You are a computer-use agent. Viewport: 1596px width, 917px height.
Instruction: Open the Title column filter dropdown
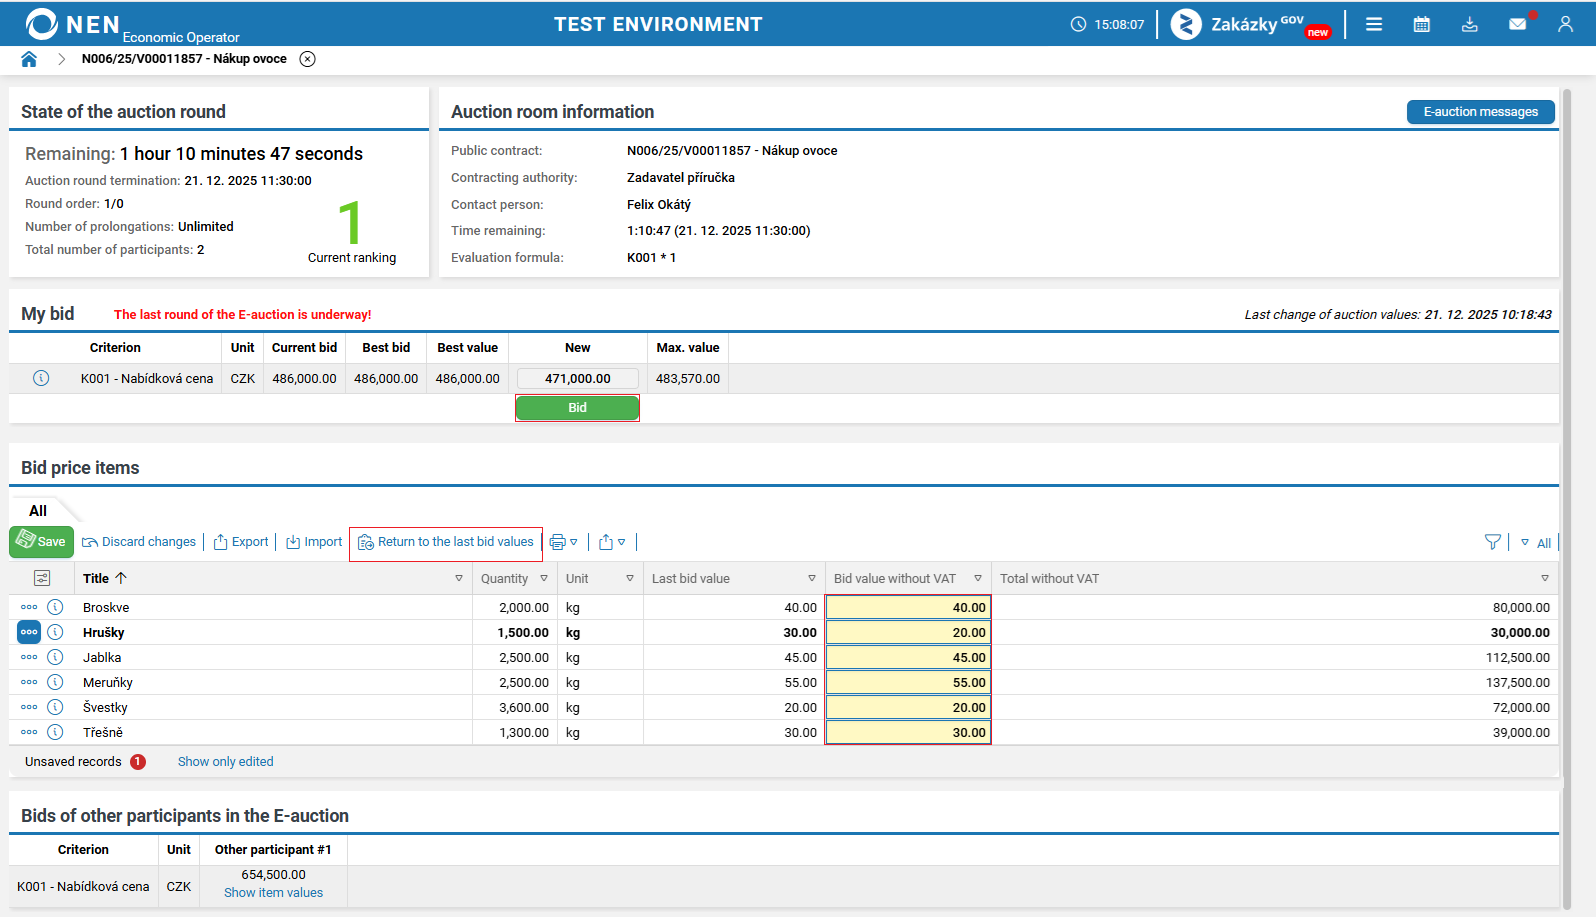click(459, 578)
